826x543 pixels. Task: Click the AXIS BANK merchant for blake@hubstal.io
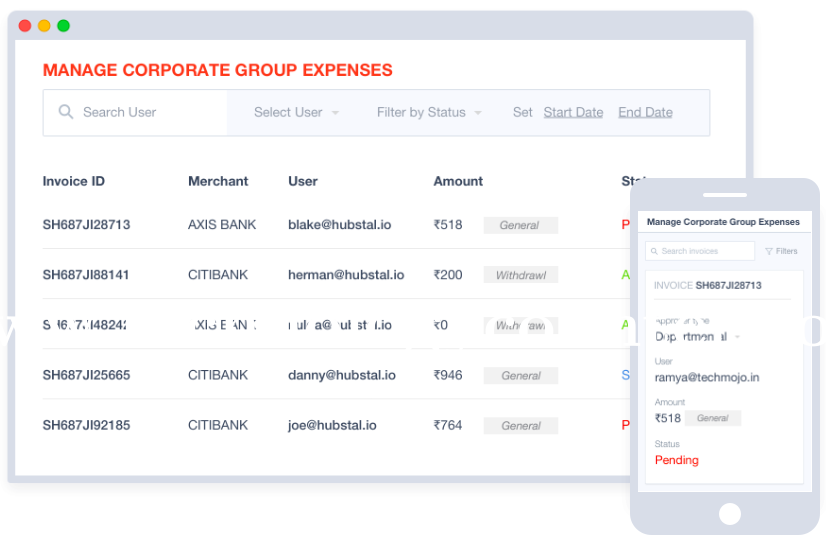[x=222, y=225]
